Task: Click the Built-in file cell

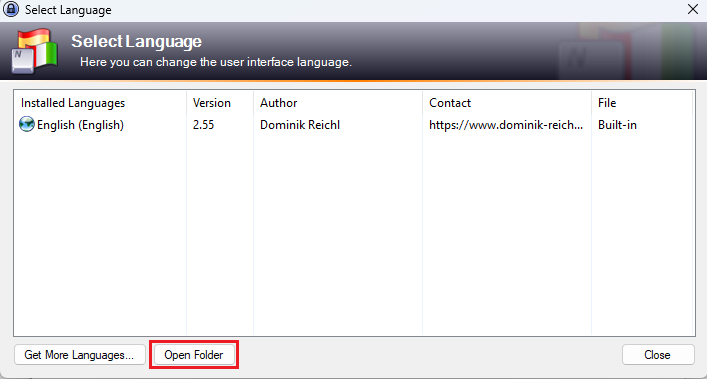Action: point(617,125)
